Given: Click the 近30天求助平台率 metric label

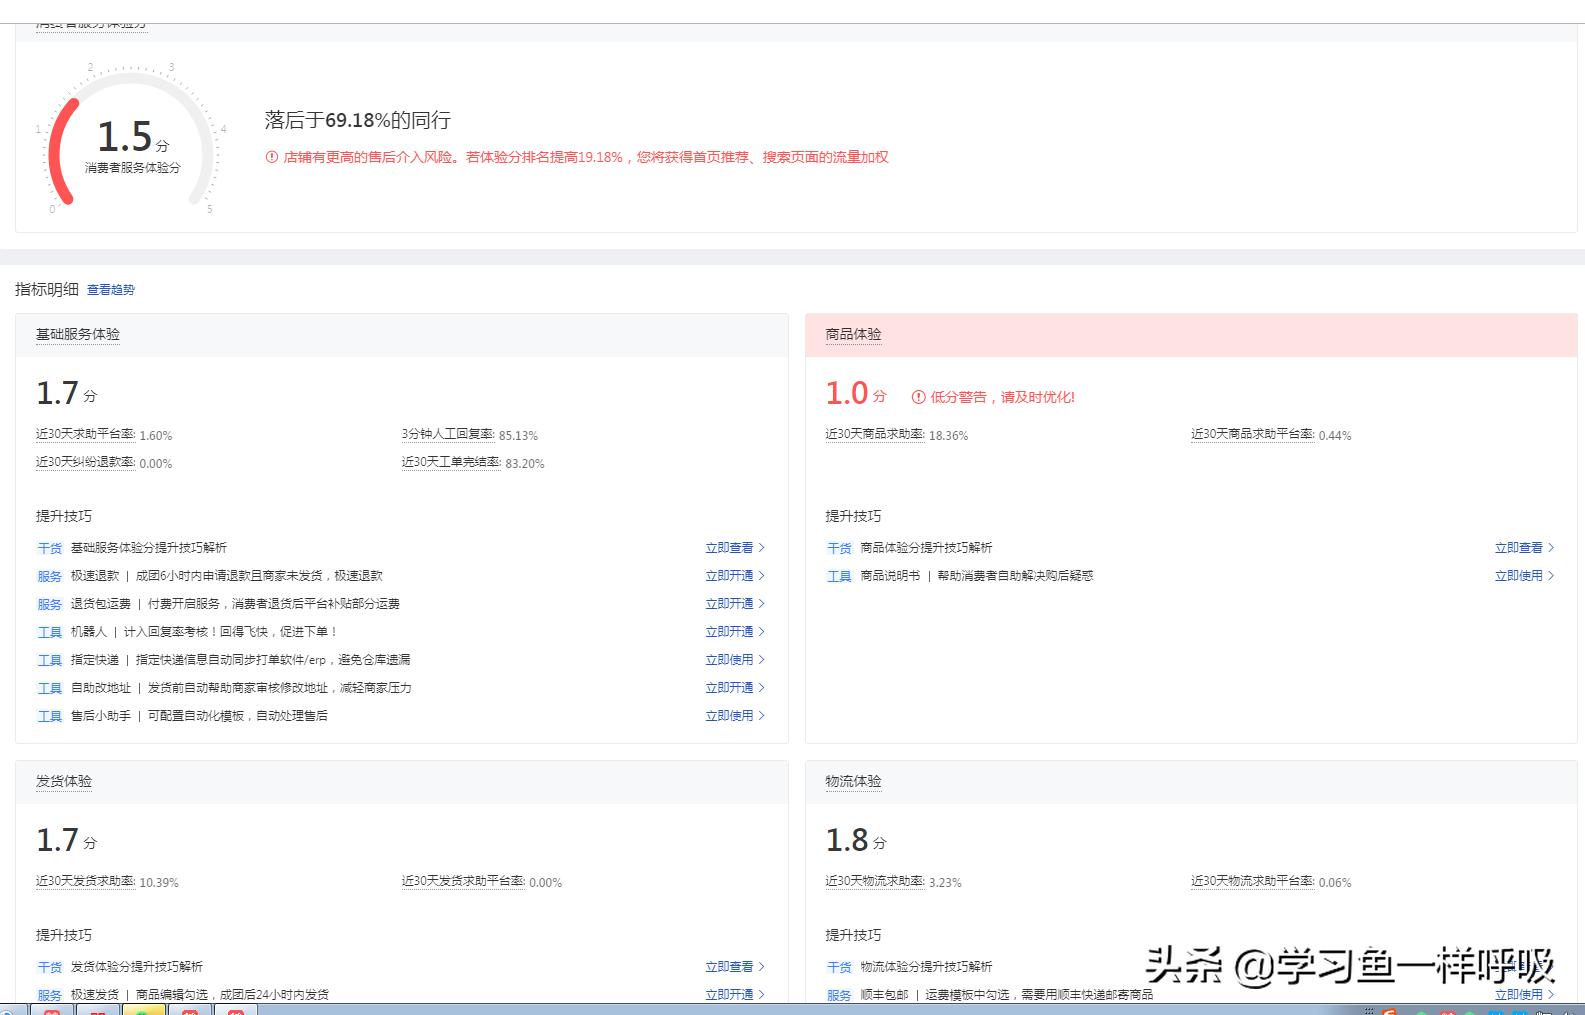Looking at the screenshot, I should pos(85,435).
